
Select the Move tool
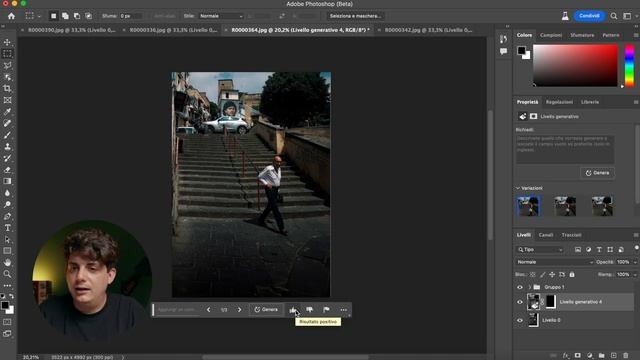coord(7,42)
